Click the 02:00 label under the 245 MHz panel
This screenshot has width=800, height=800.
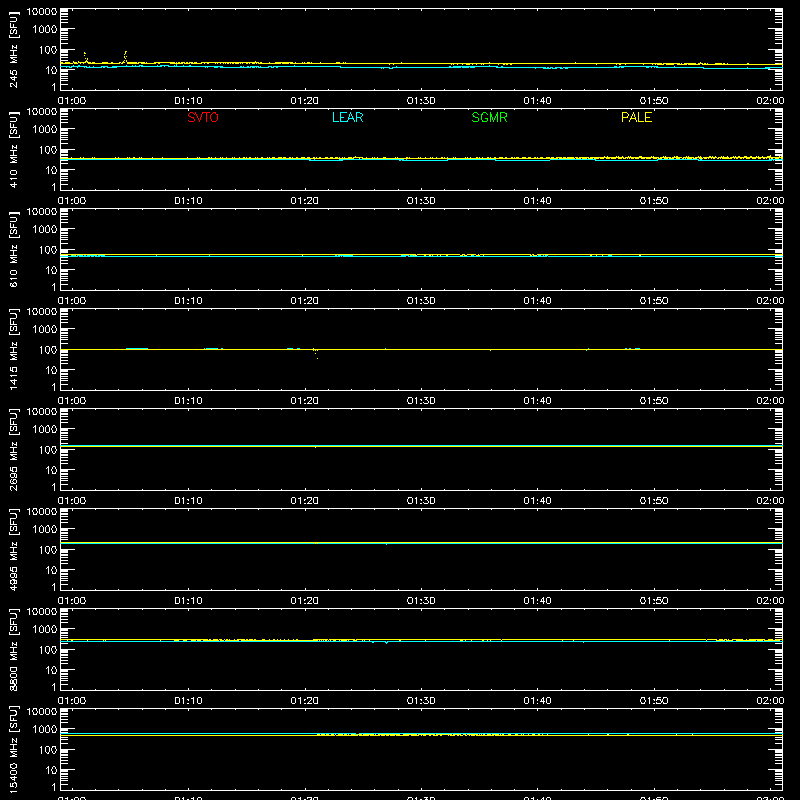tap(770, 101)
